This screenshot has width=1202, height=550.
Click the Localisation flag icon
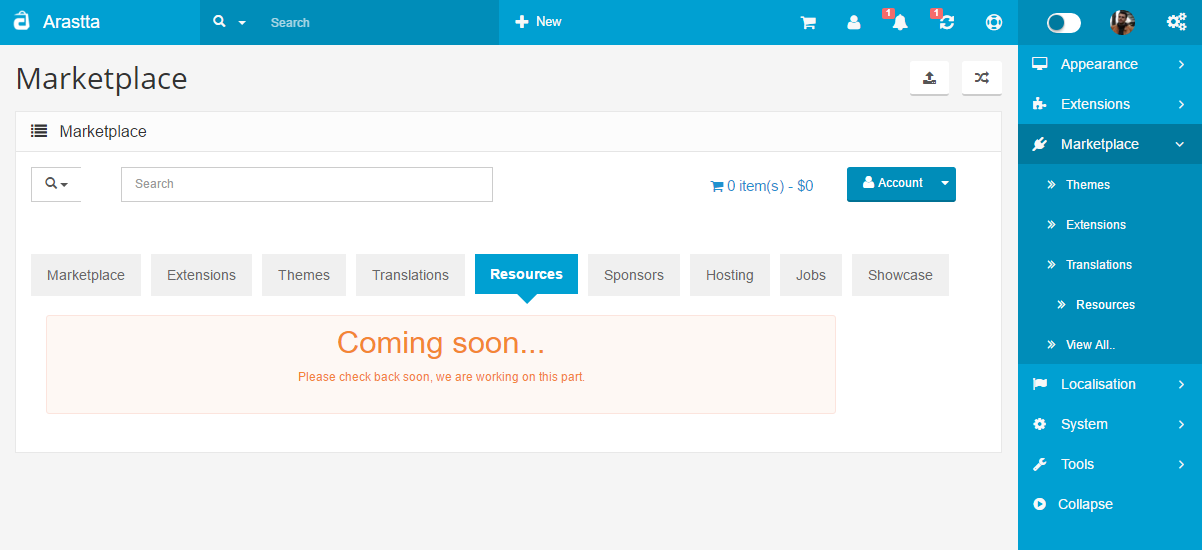1040,384
